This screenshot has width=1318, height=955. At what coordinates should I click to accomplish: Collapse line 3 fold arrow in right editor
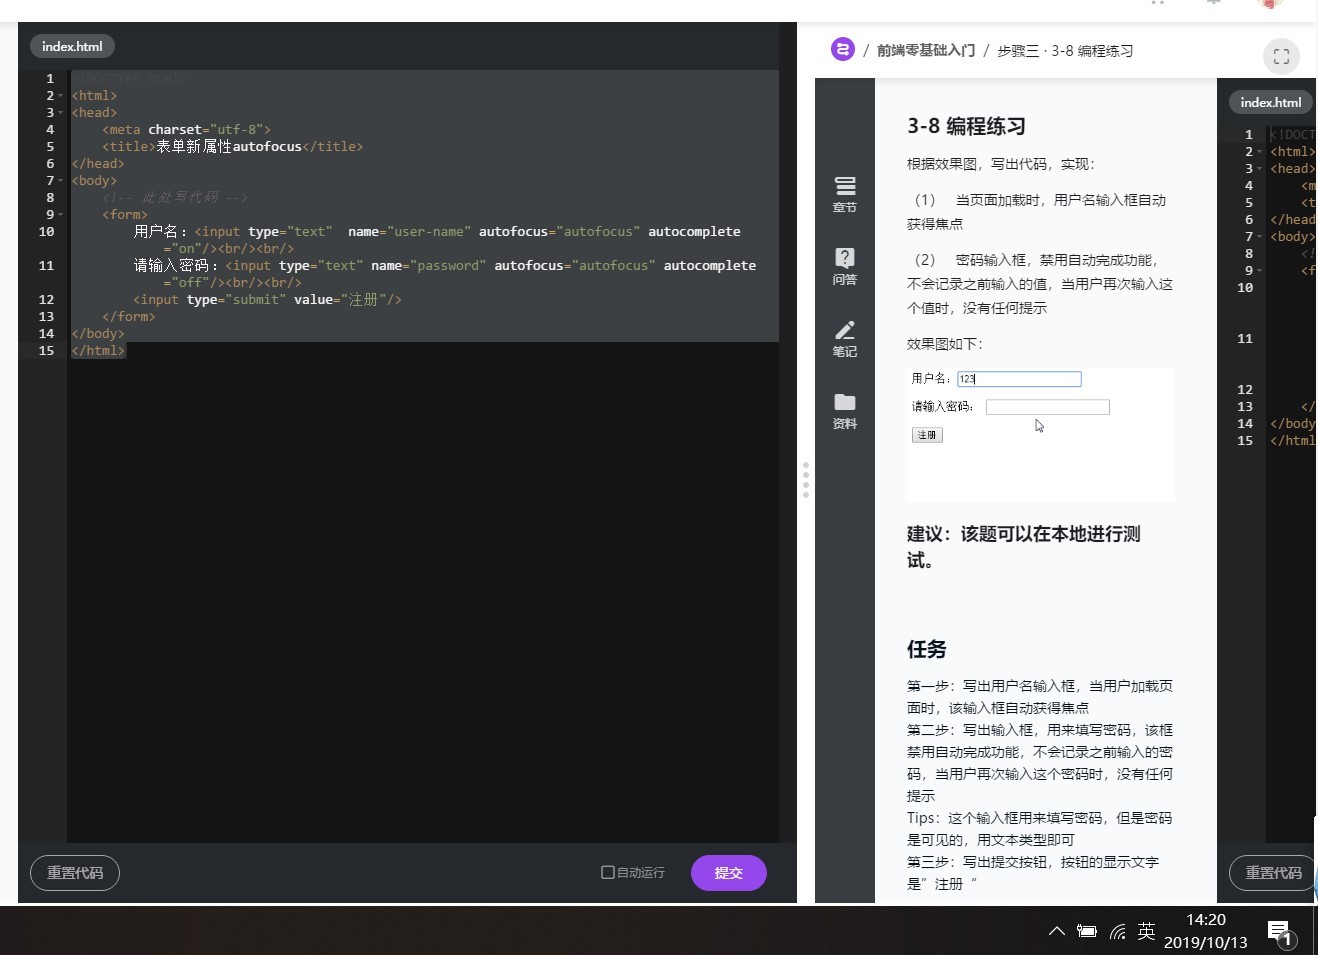[1260, 169]
